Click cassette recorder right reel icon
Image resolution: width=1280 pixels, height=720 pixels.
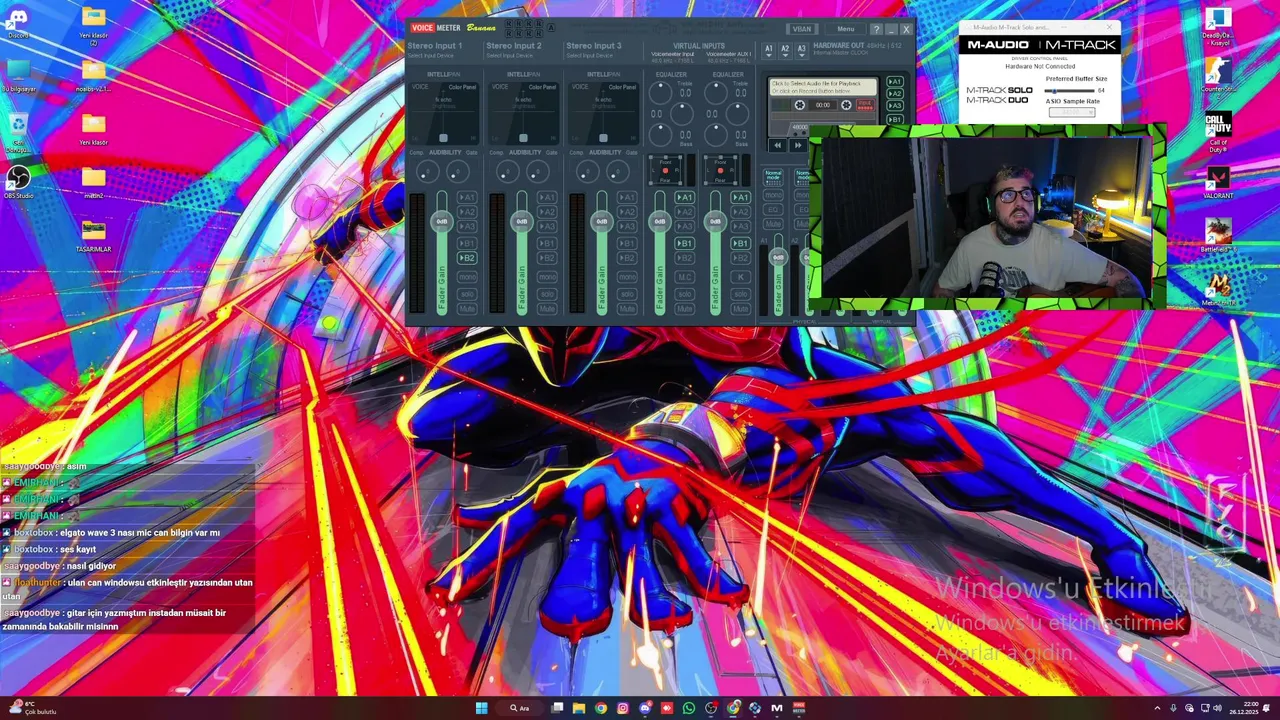click(x=846, y=105)
